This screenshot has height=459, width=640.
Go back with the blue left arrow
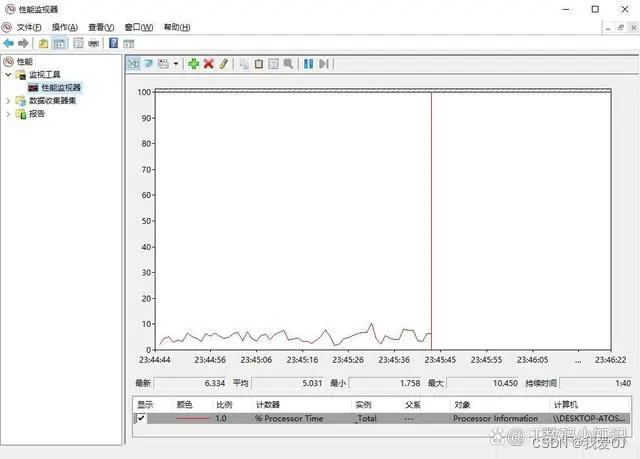click(x=8, y=43)
